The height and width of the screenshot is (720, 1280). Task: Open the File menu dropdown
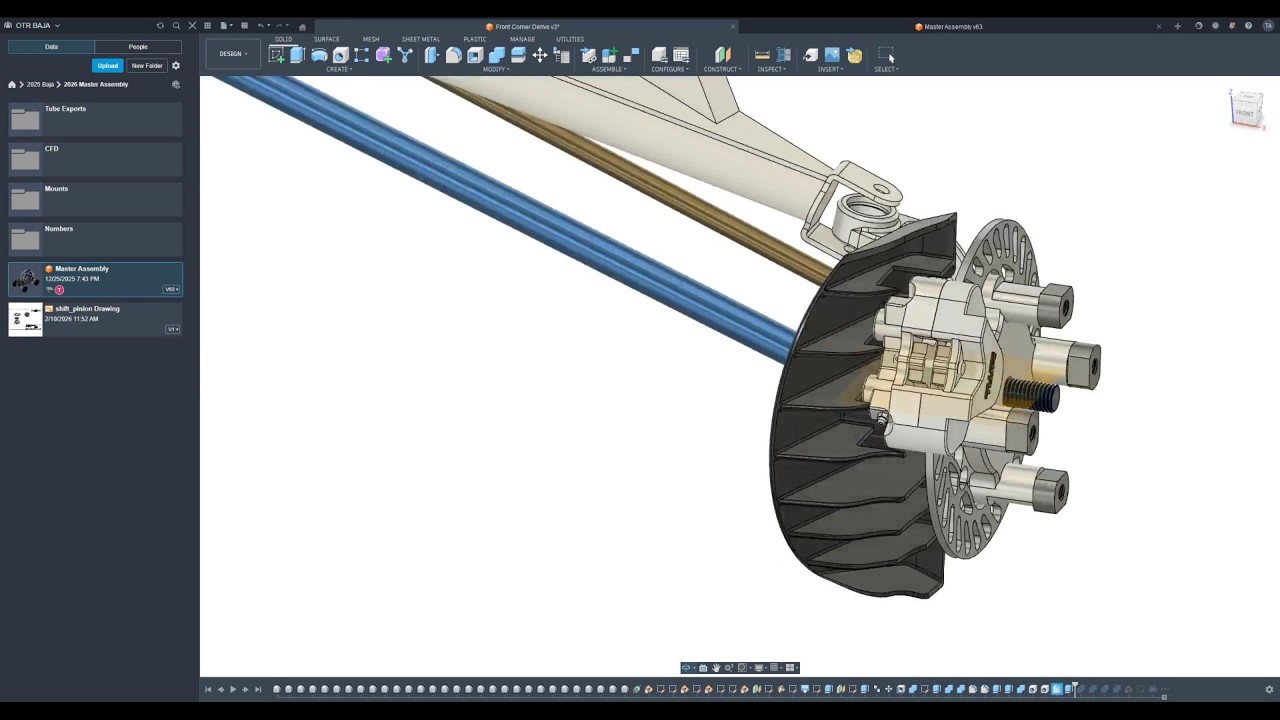tap(225, 26)
